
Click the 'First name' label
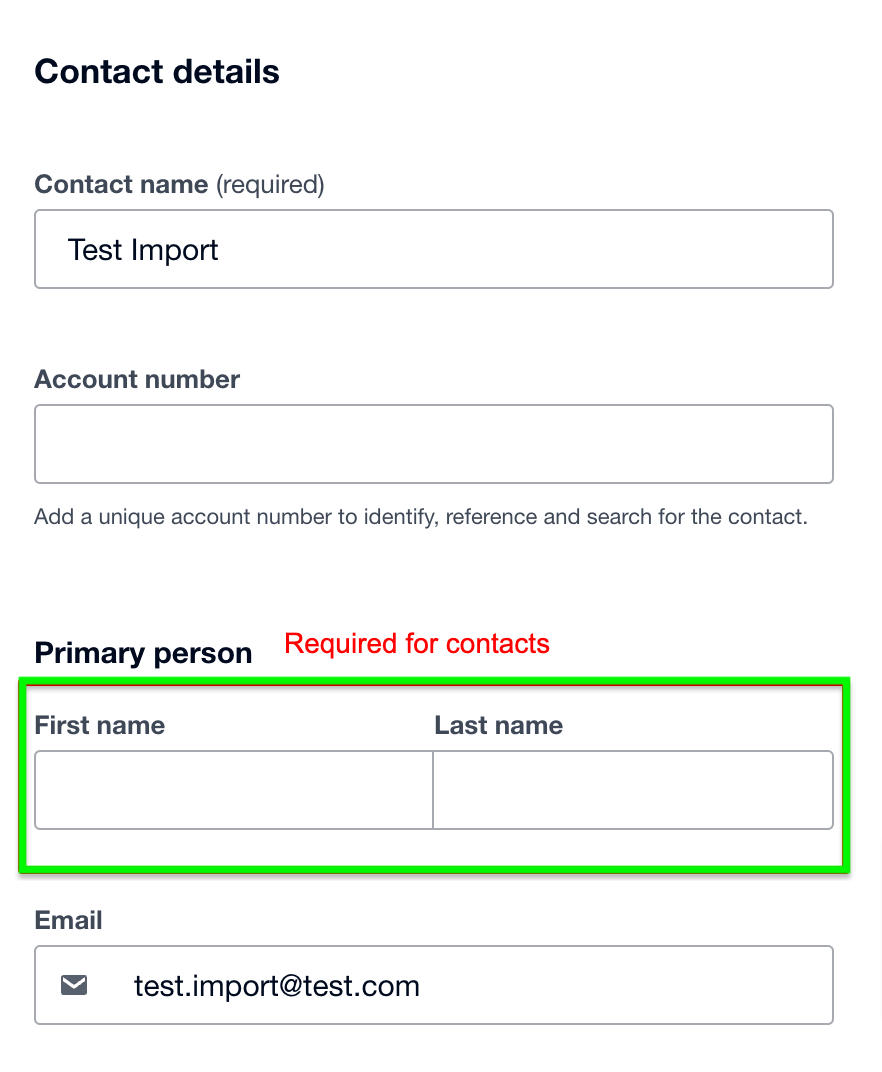[100, 725]
